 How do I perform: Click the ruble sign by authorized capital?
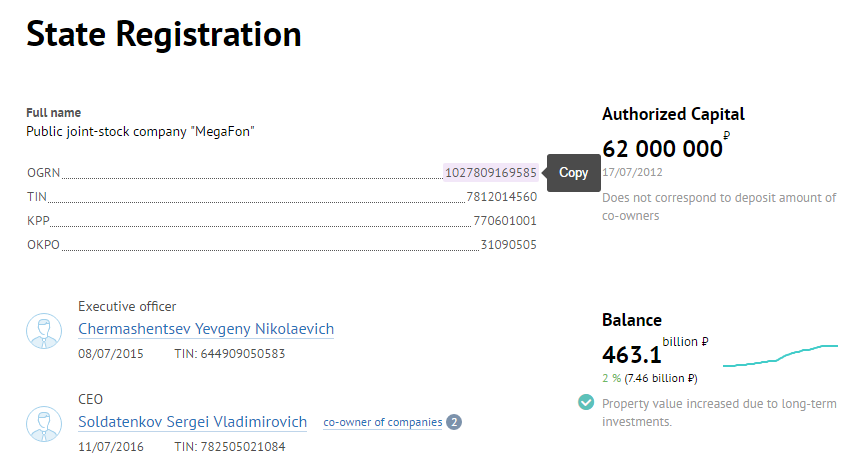(727, 135)
